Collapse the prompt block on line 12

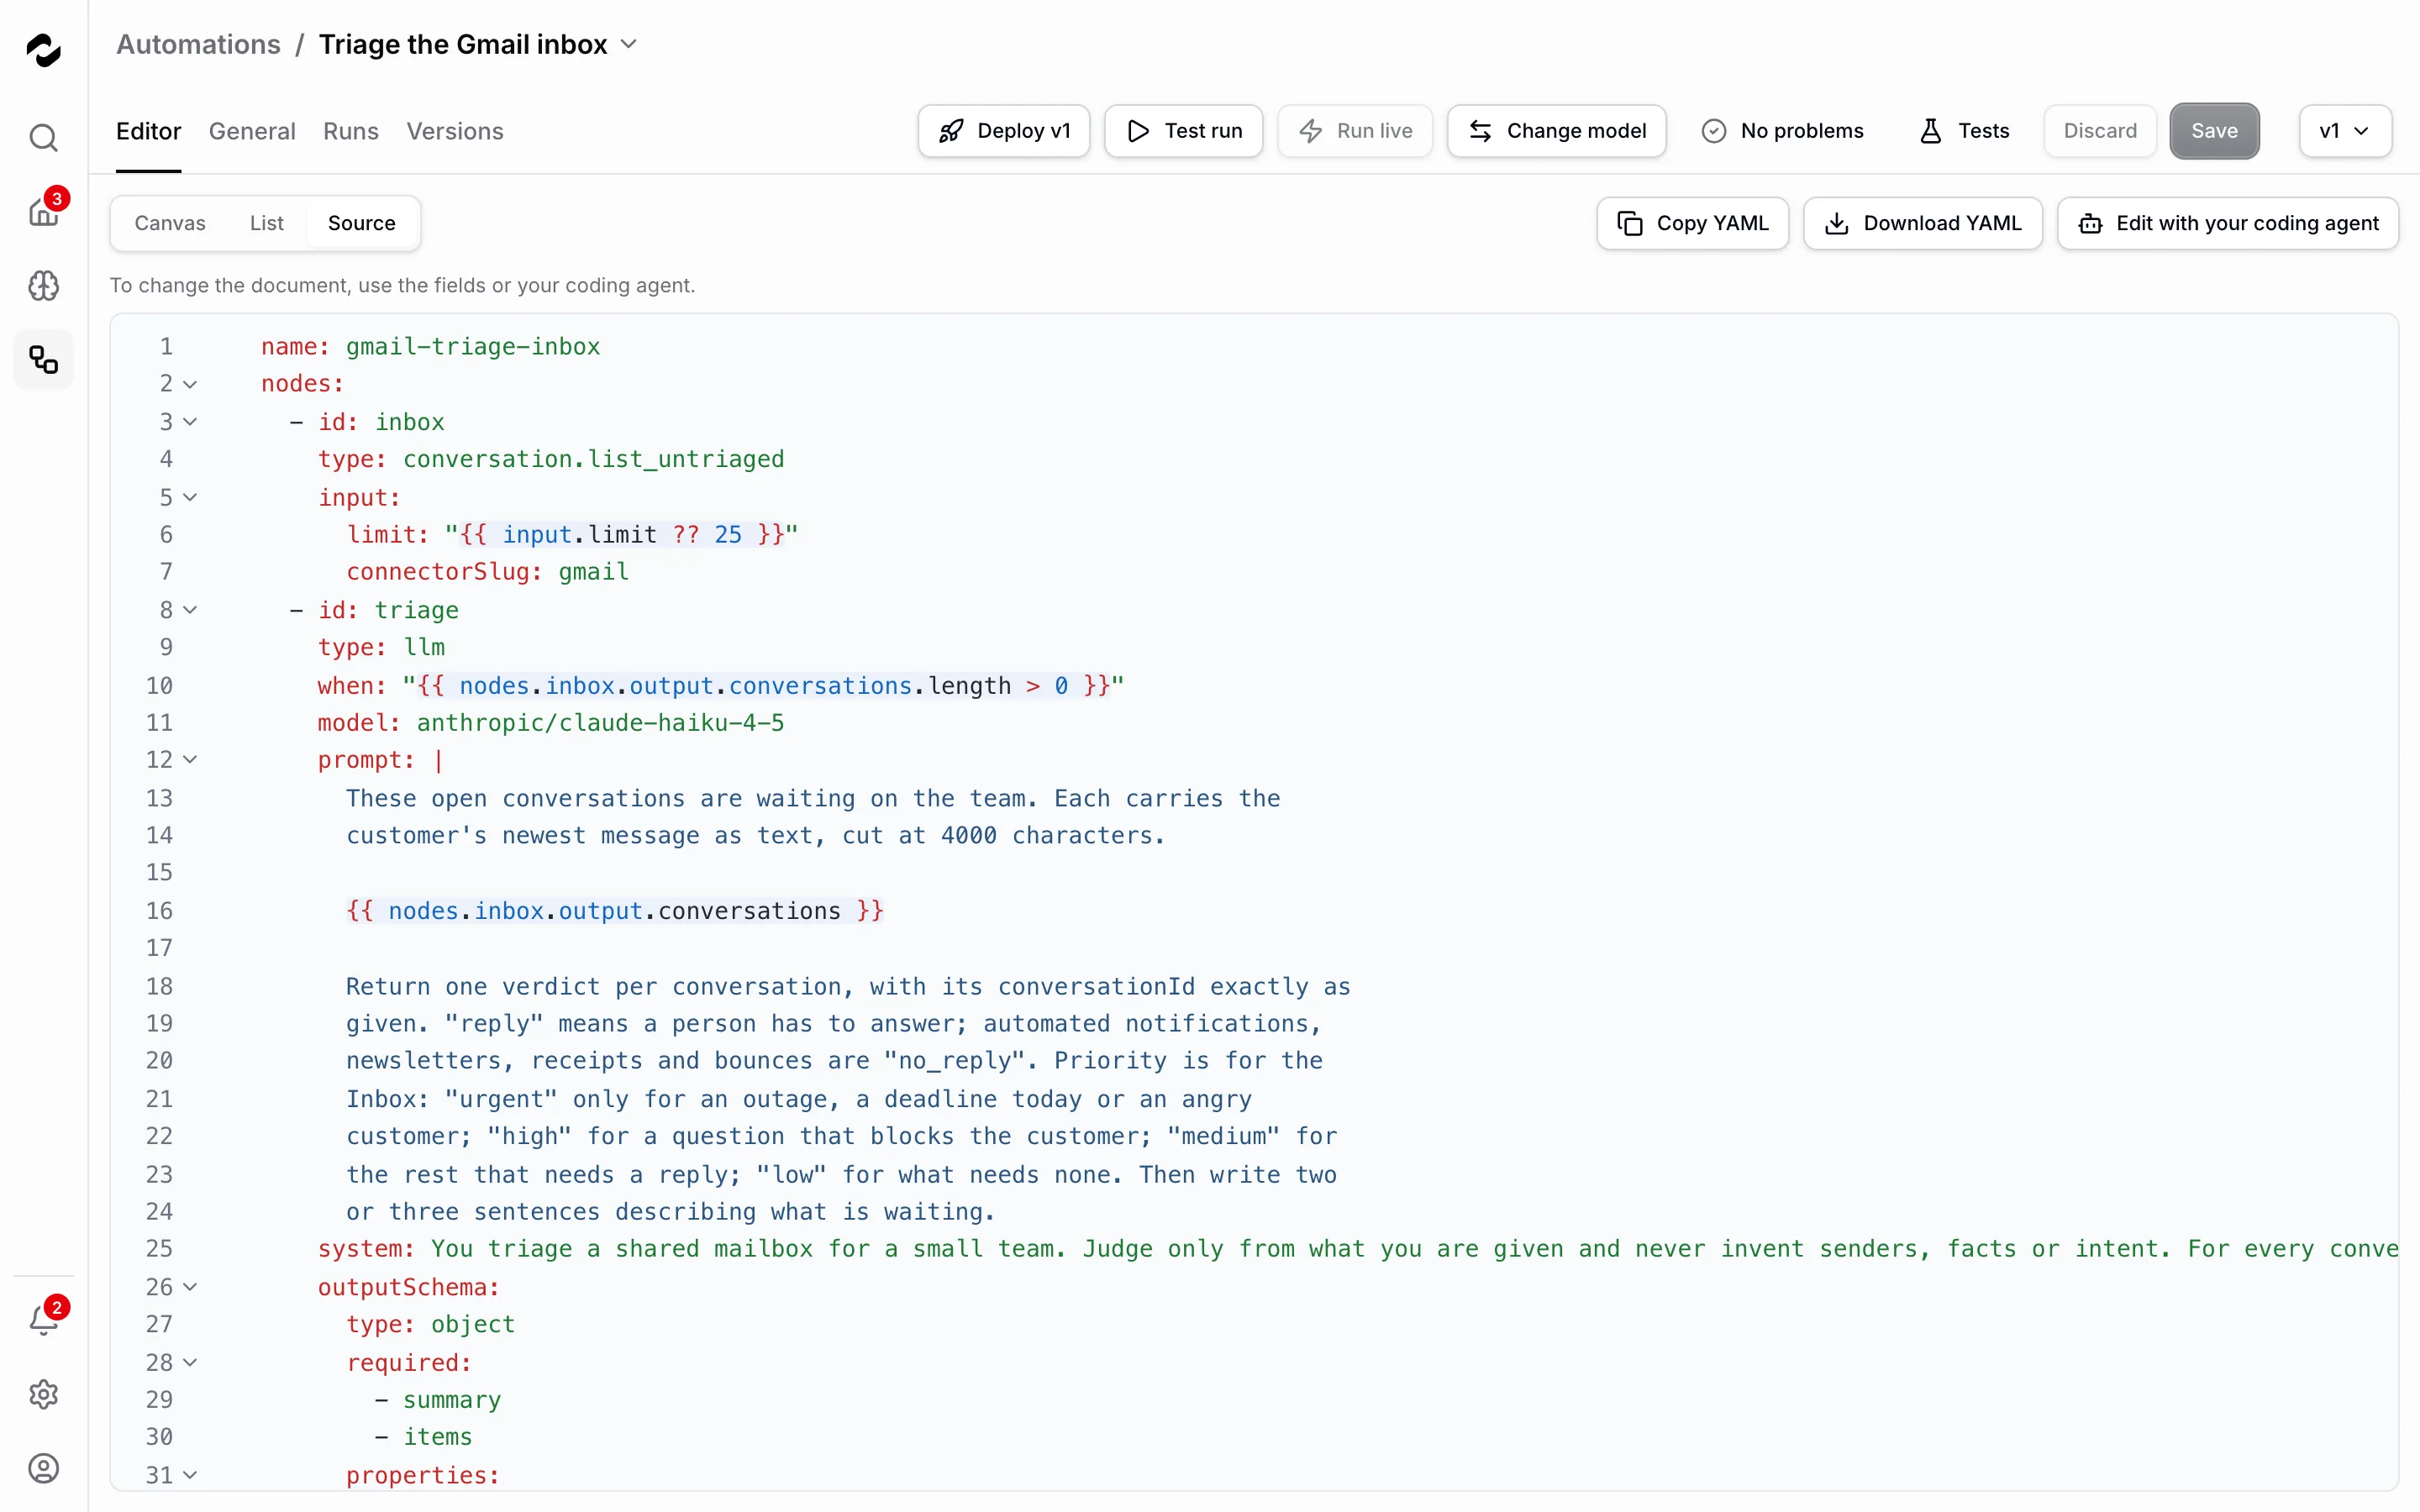tap(190, 760)
